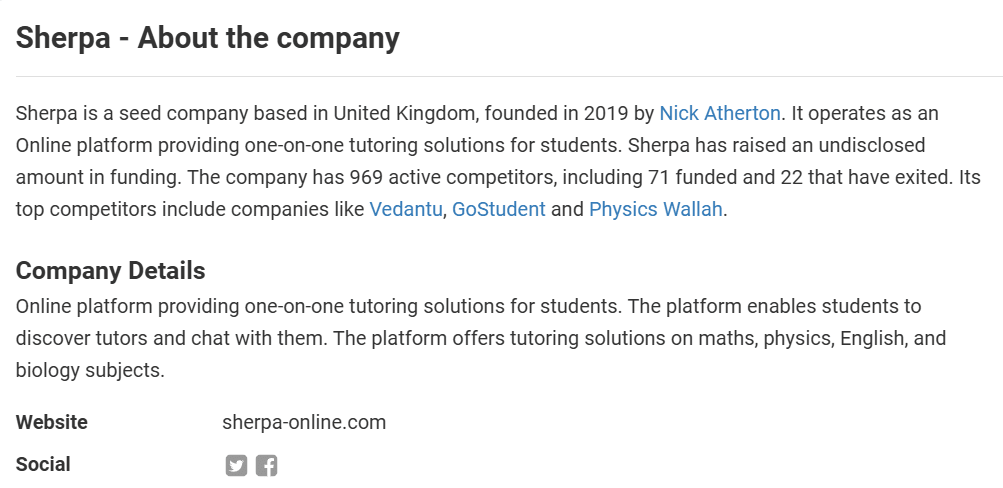Open the GoStudent competitor page

coord(499,210)
